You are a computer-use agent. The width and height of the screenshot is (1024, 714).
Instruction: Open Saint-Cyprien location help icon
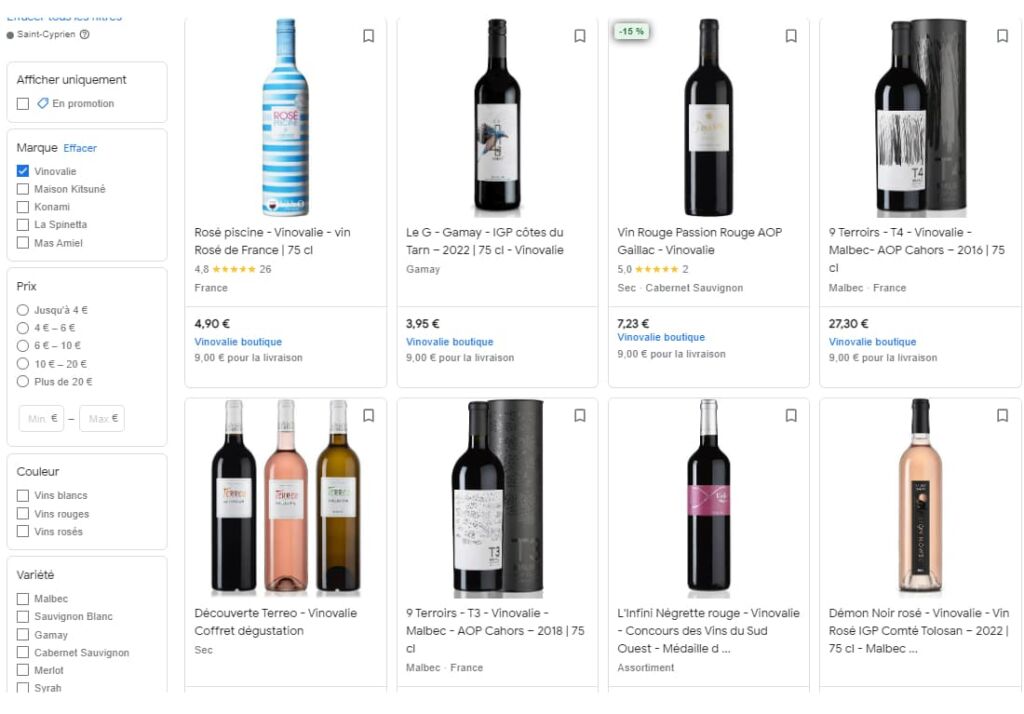(85, 34)
